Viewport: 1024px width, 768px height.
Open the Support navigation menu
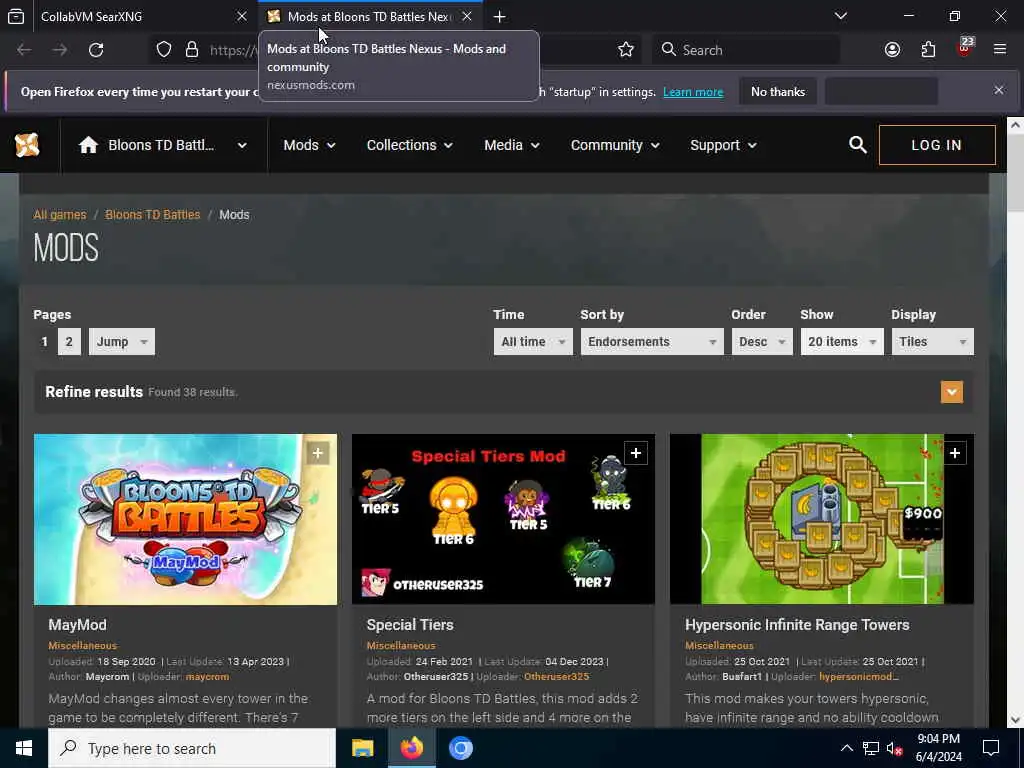(723, 145)
